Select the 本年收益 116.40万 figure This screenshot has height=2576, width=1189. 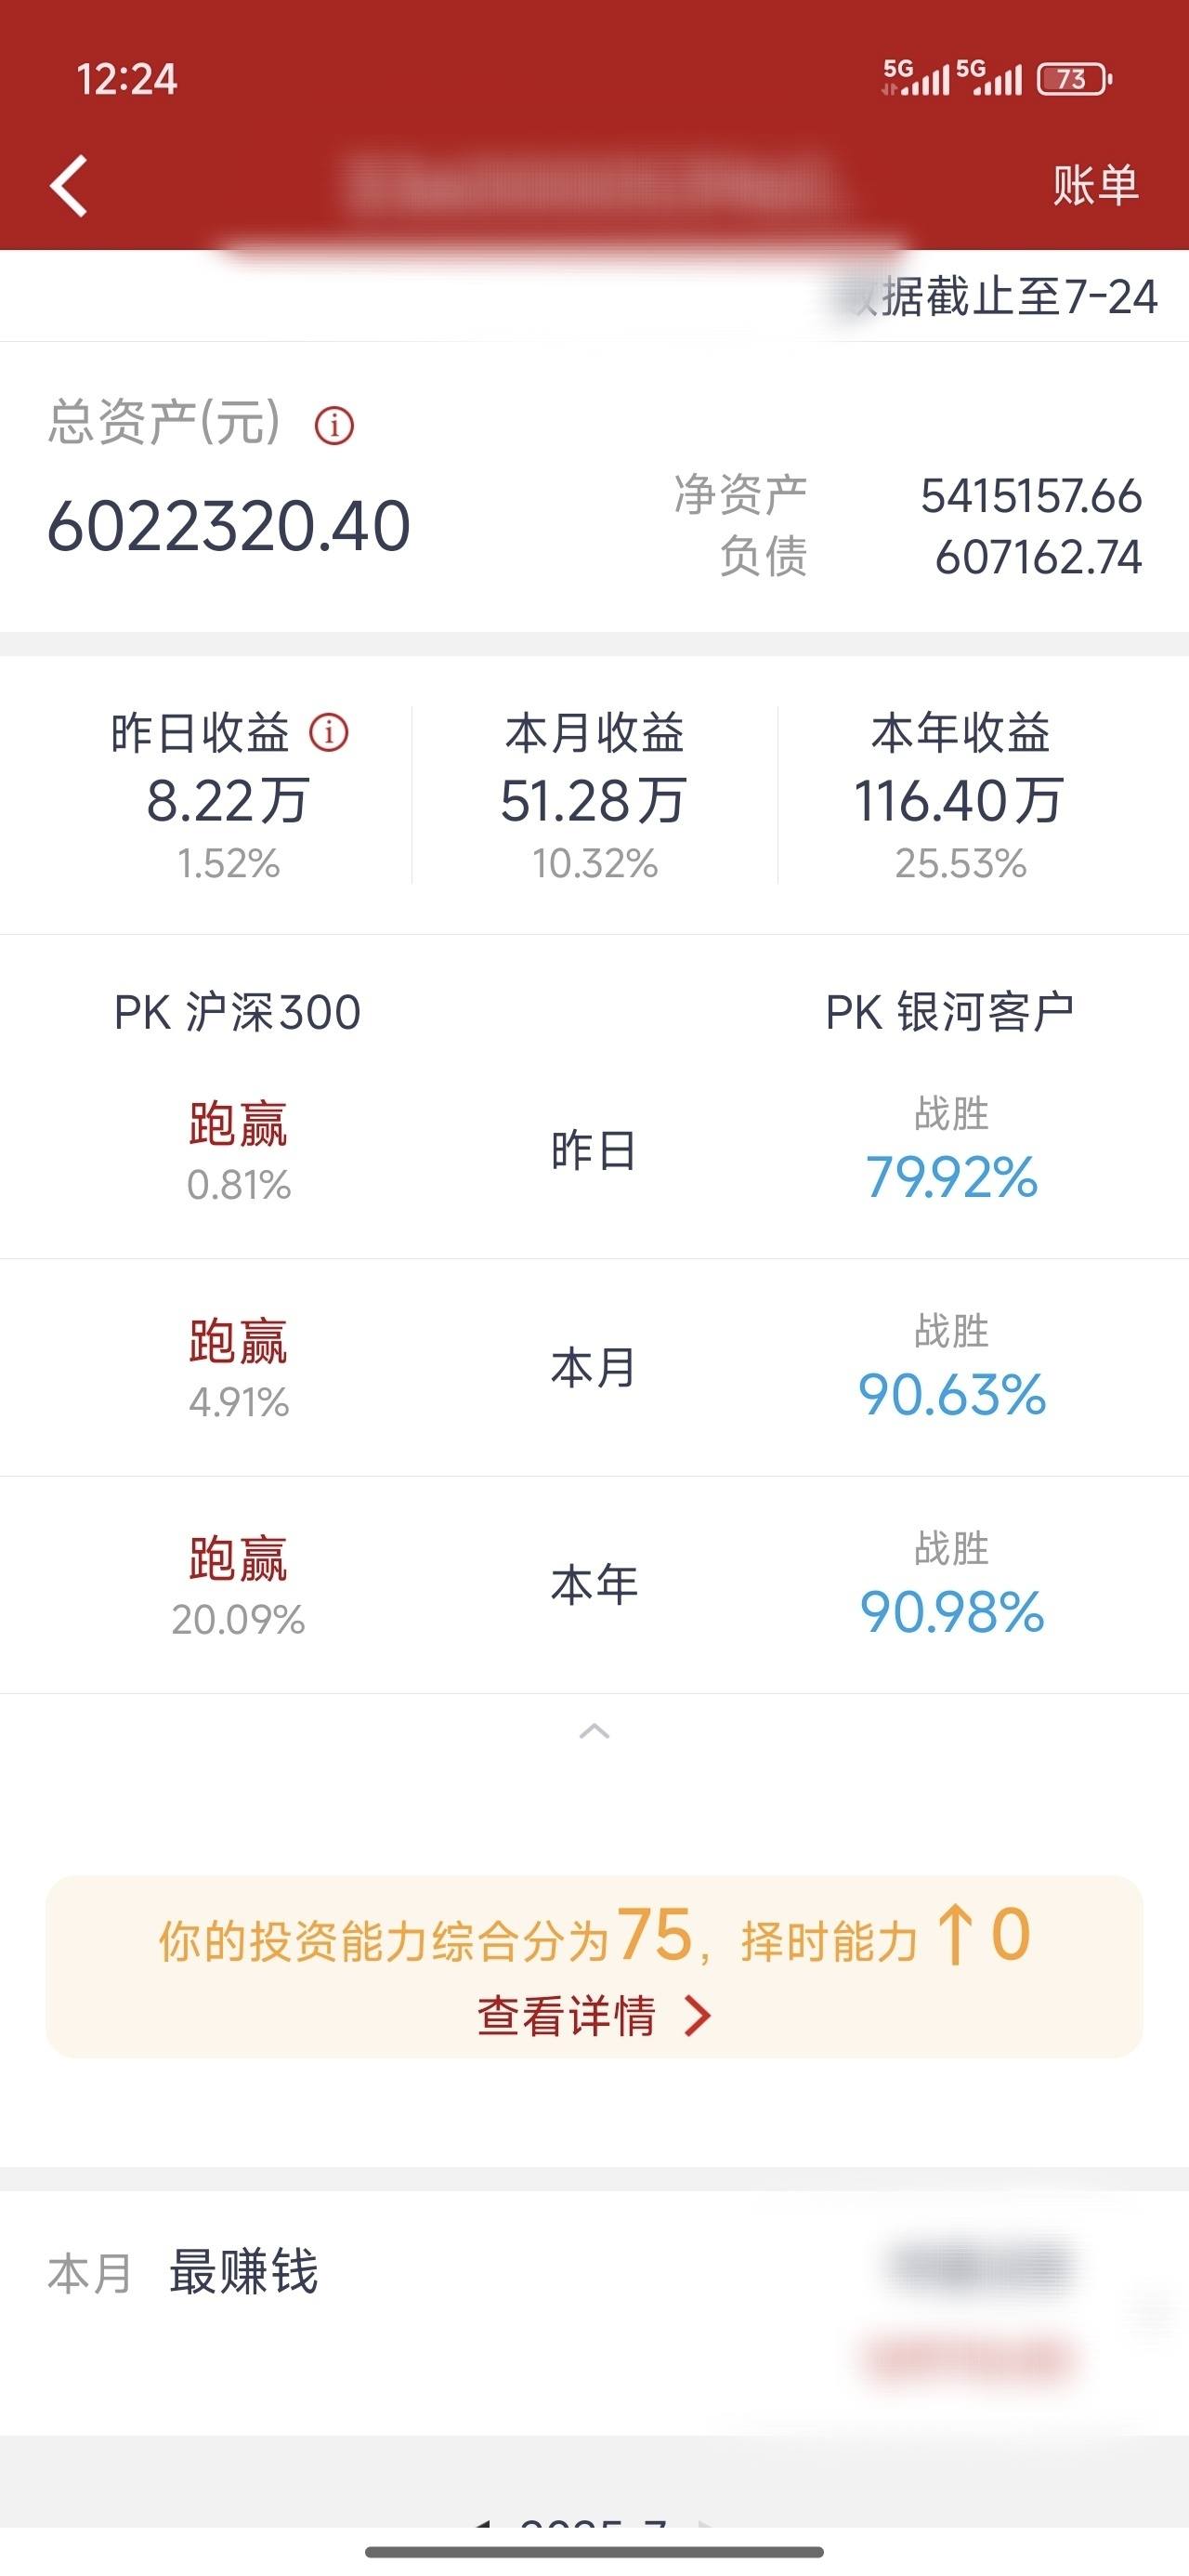click(959, 801)
